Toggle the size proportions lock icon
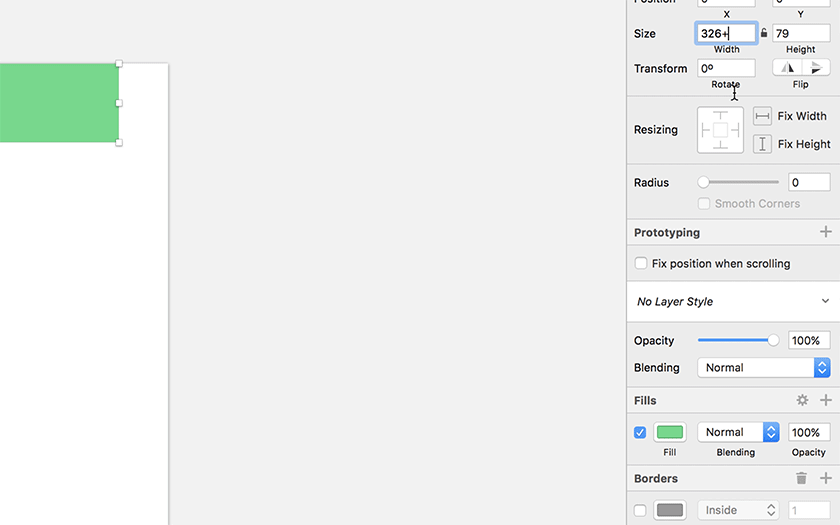 tap(764, 33)
